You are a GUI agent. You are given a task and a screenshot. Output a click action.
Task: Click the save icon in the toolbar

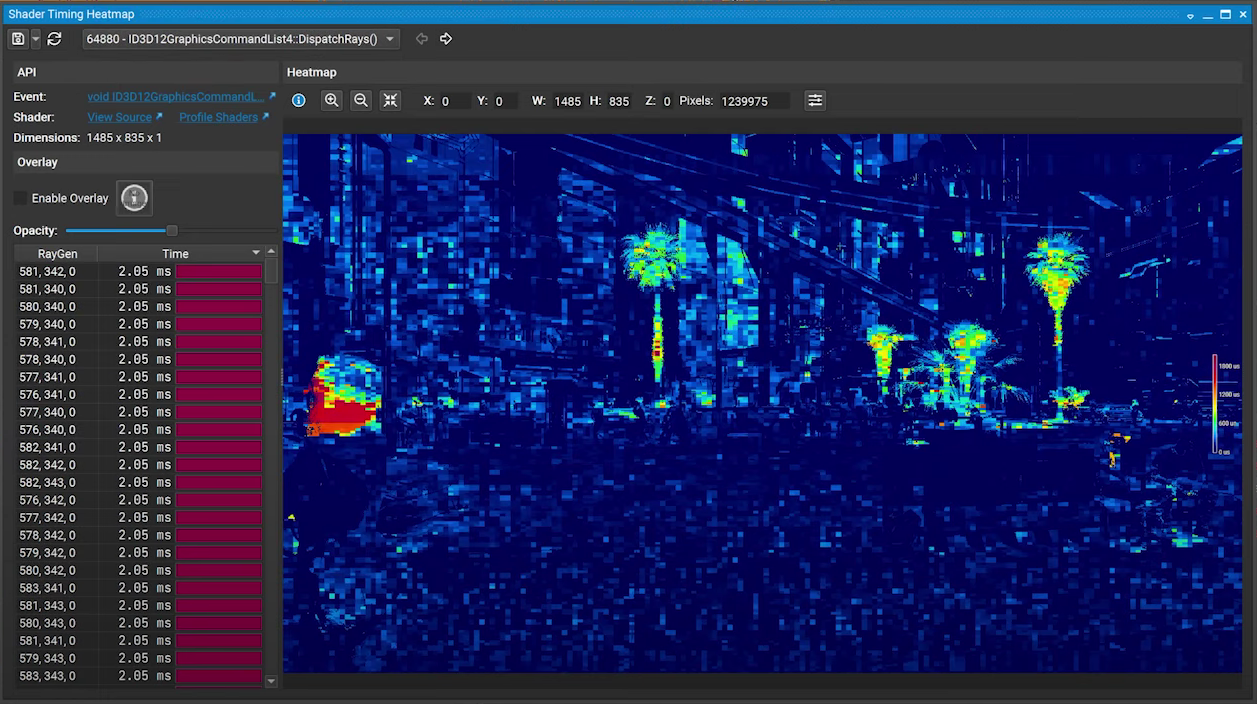[18, 39]
